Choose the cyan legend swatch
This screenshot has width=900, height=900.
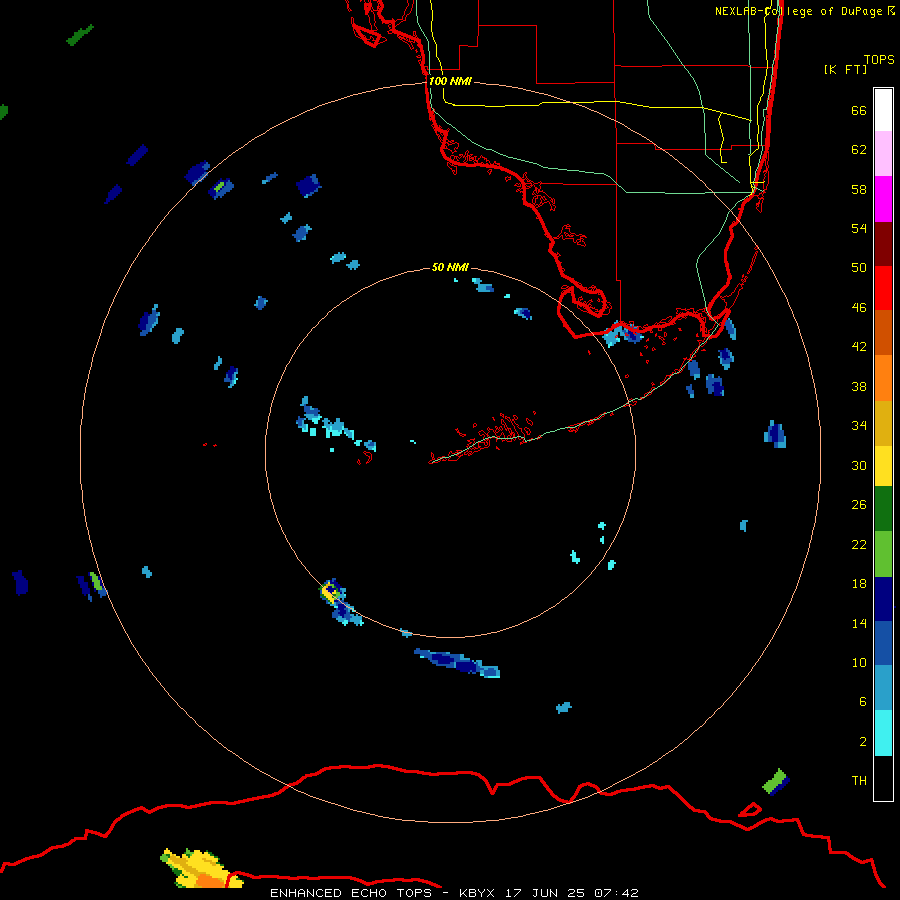883,733
